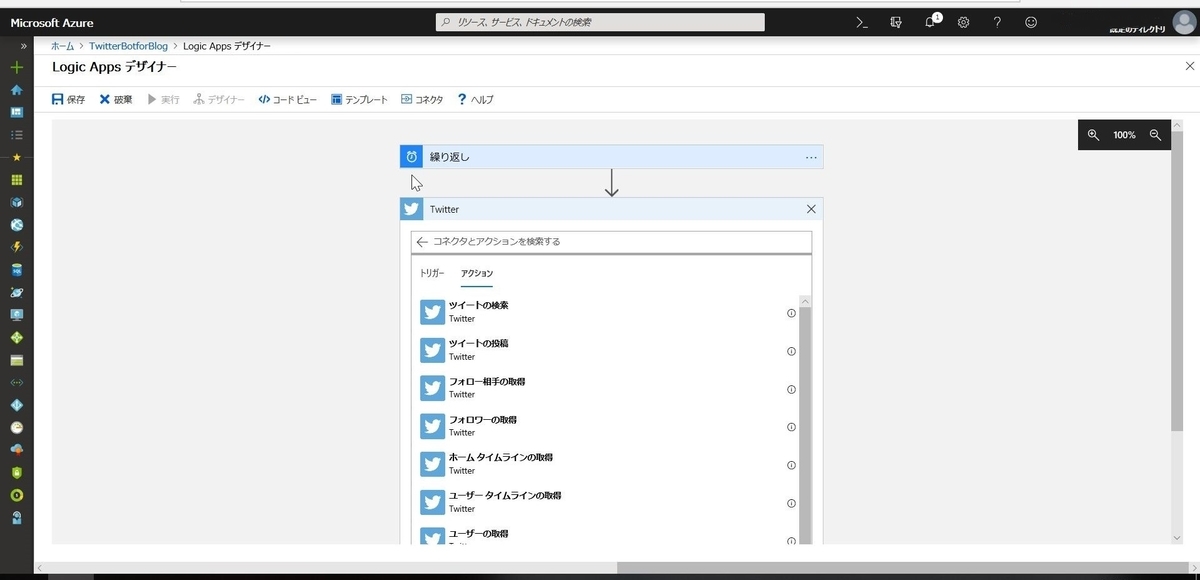Viewport: 1200px width, 580px height.
Task: Open All services list icon in sidebar
Action: click(x=16, y=134)
